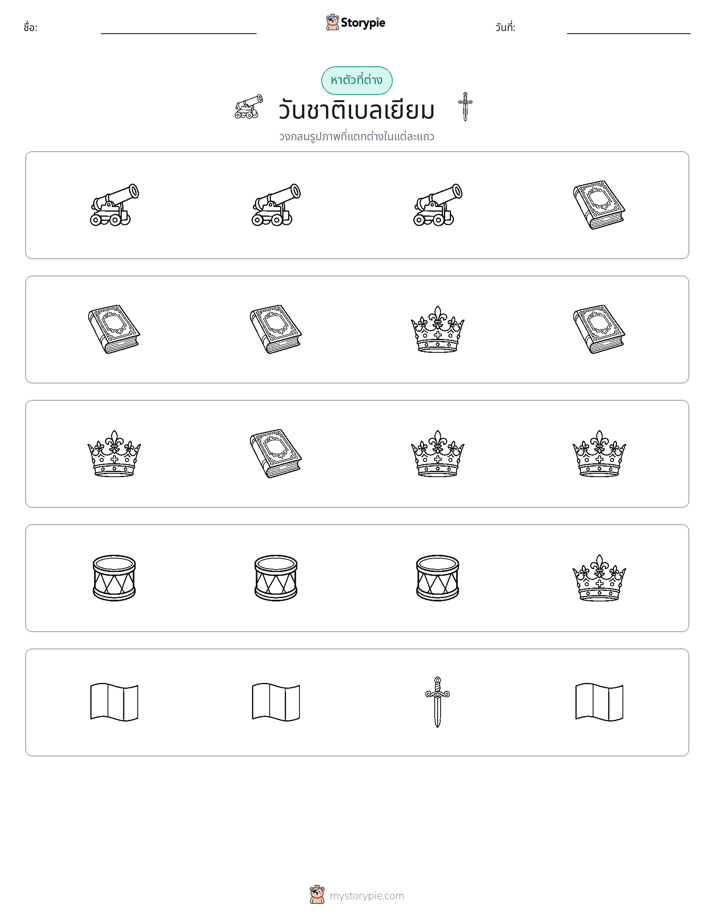Click the Storypie logo at top
This screenshot has width=714, height=924.
[356, 22]
